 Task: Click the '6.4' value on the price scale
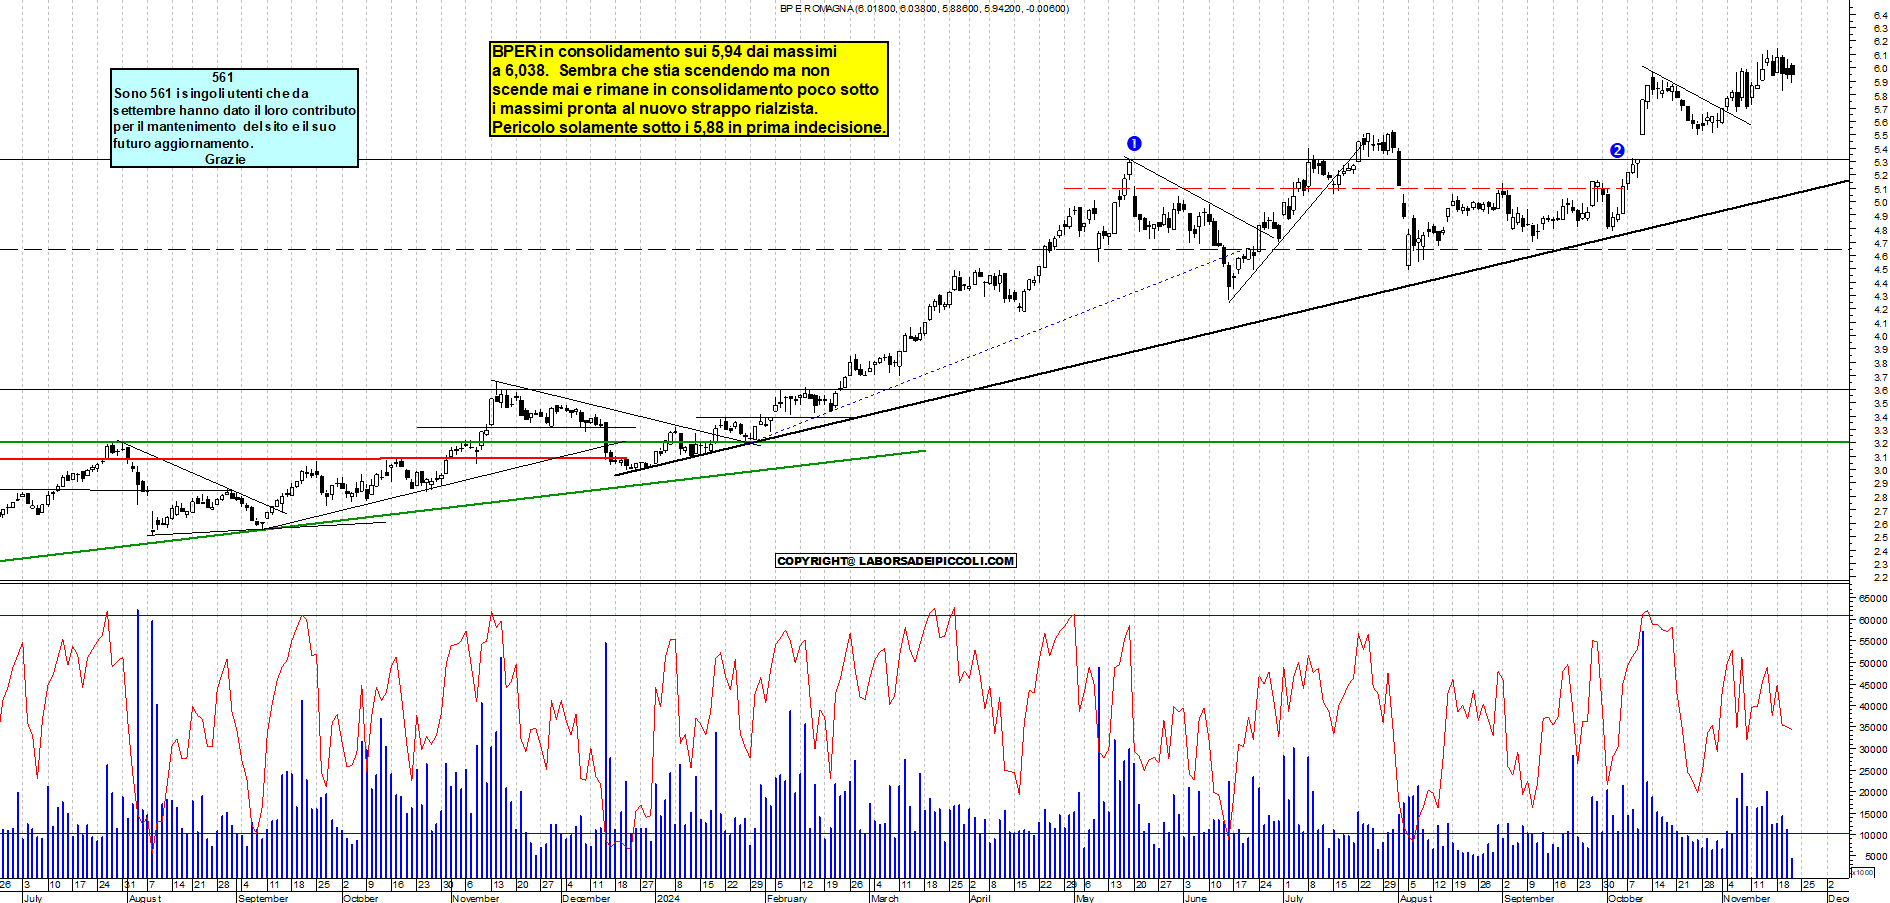[x=1880, y=15]
